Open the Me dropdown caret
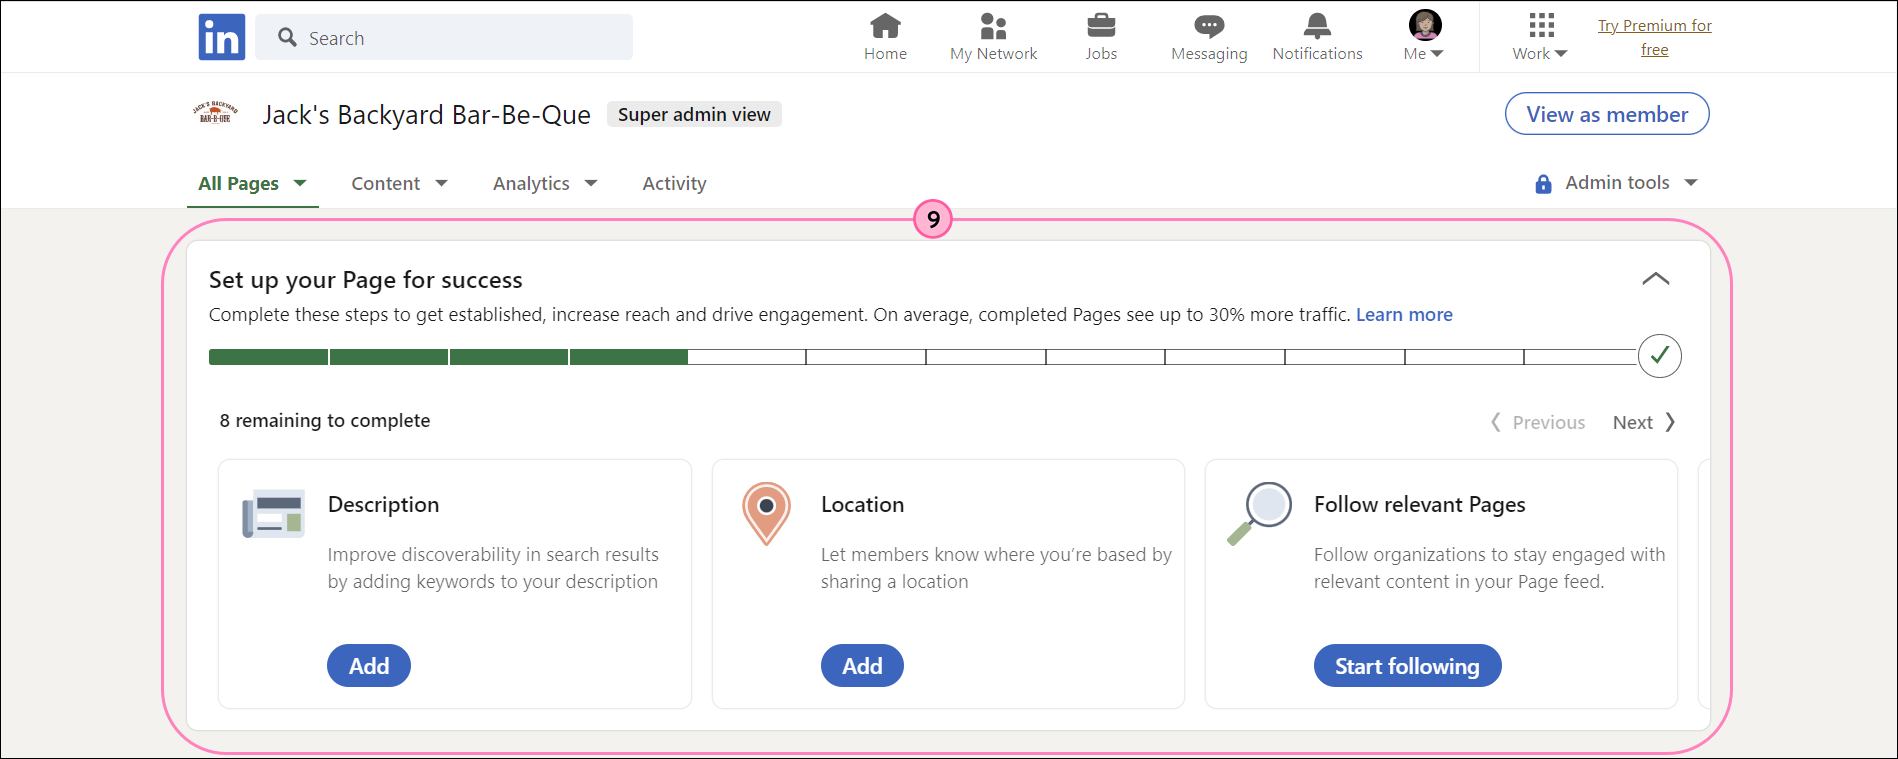The height and width of the screenshot is (759, 1898). (x=1437, y=54)
